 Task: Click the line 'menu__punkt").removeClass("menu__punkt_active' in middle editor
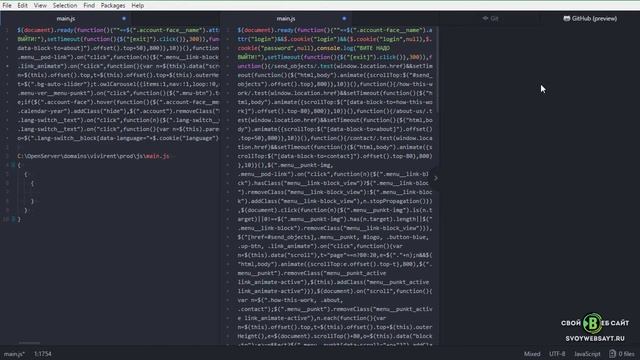point(311,273)
